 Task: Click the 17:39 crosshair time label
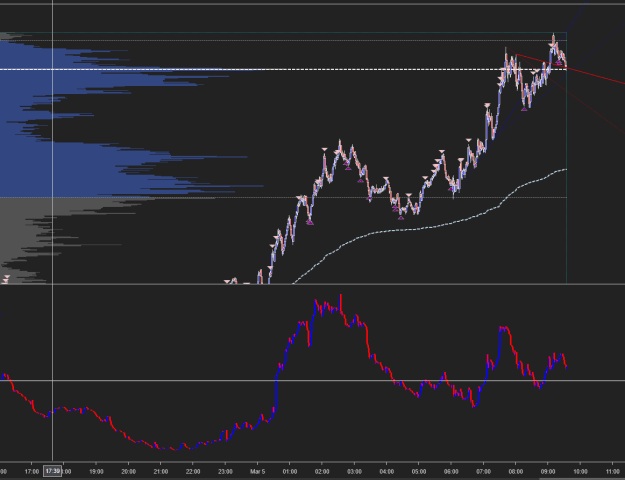53,471
